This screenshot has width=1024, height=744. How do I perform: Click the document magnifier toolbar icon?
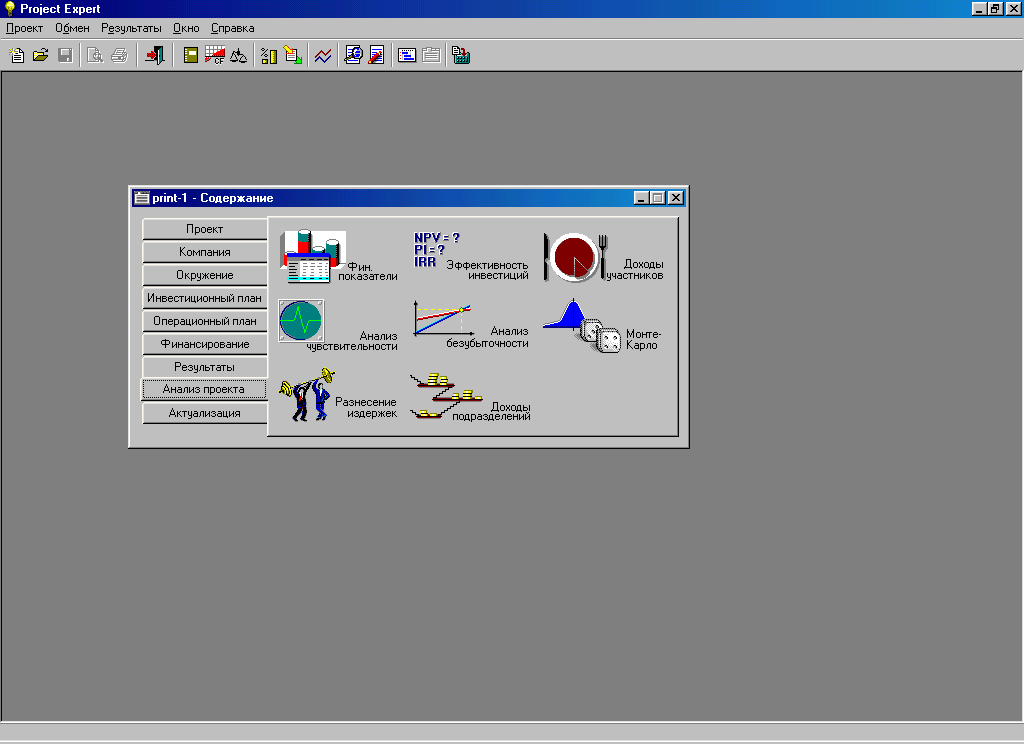click(353, 56)
